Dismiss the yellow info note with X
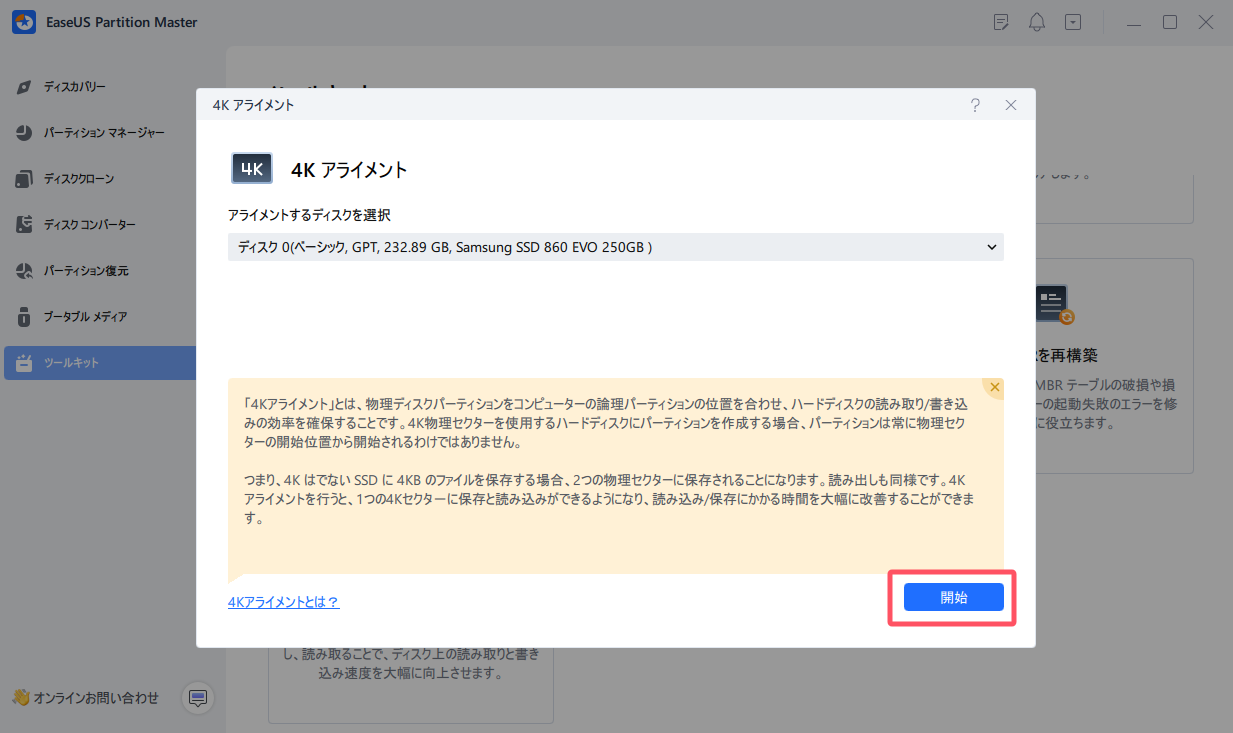The image size is (1233, 733). pyautogui.click(x=994, y=387)
